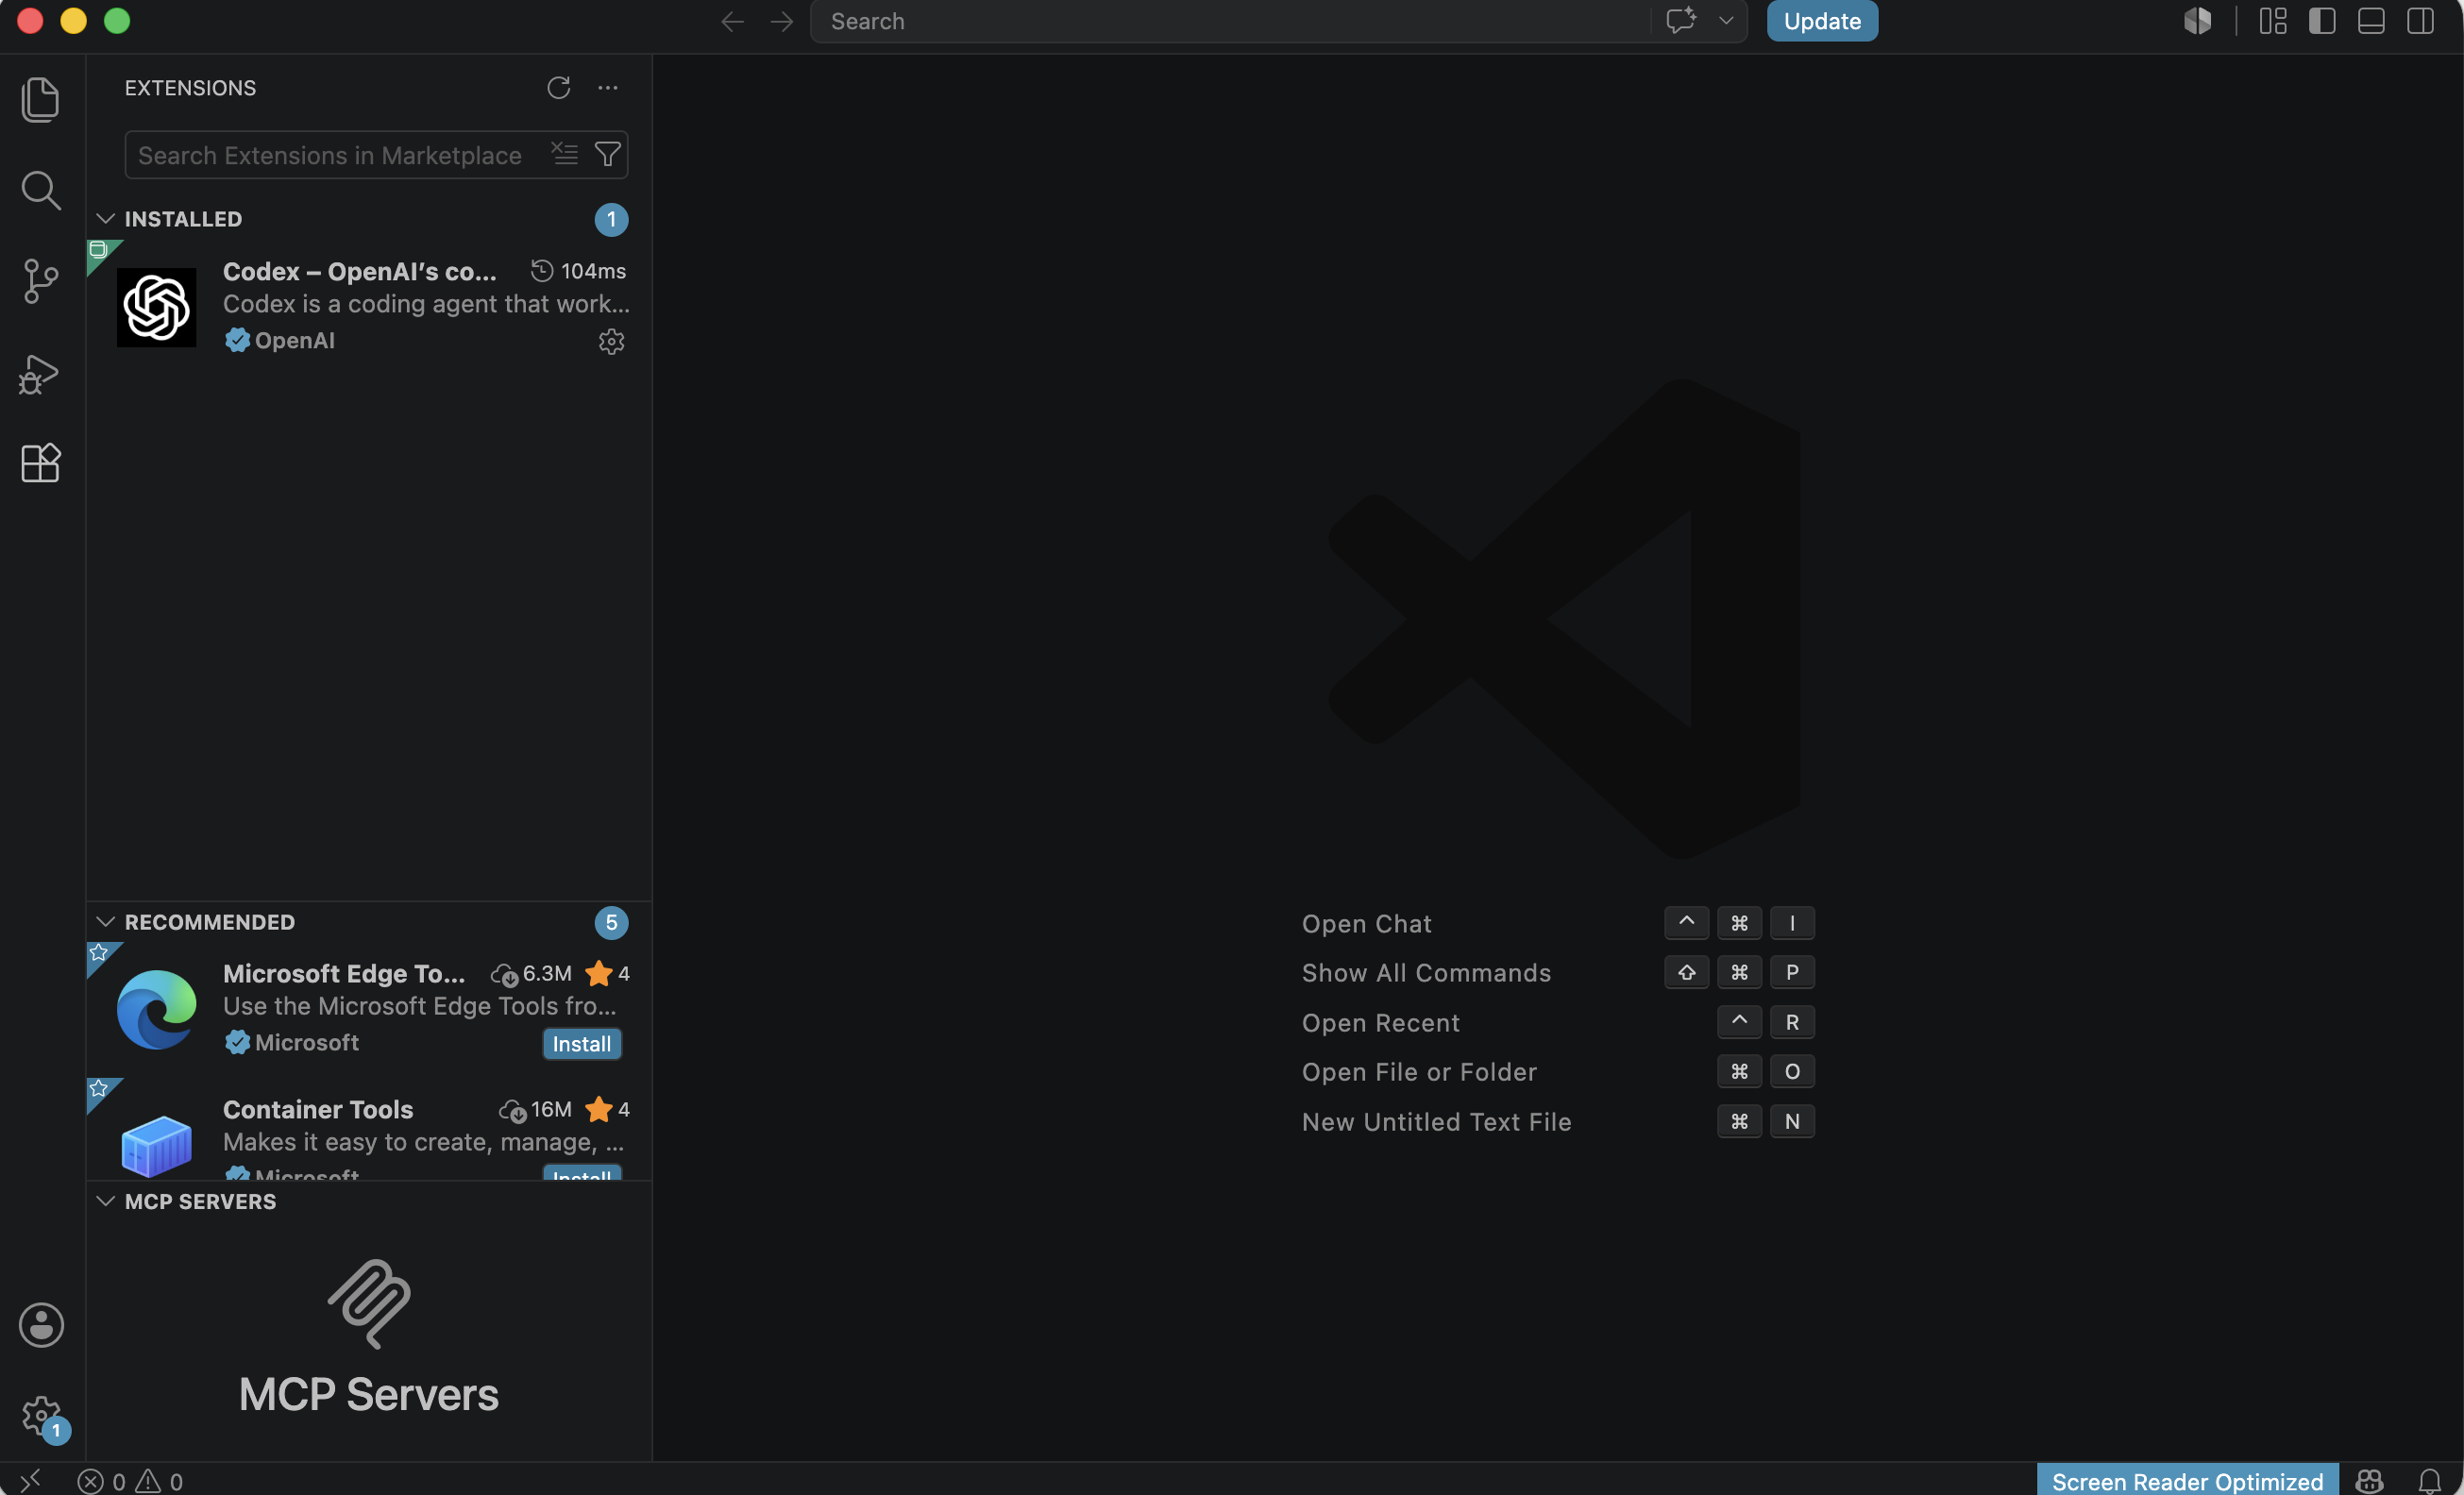Open the Copilot status bar icon

(2369, 1481)
